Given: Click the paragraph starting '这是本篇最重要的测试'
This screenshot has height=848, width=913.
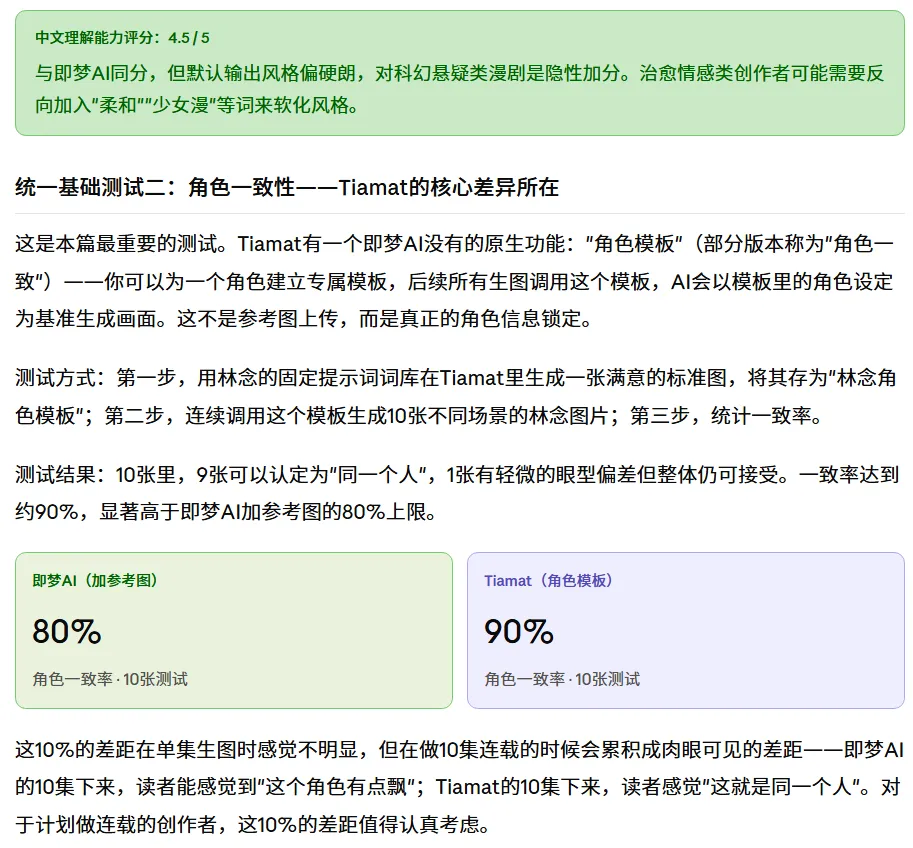Looking at the screenshot, I should coord(455,281).
